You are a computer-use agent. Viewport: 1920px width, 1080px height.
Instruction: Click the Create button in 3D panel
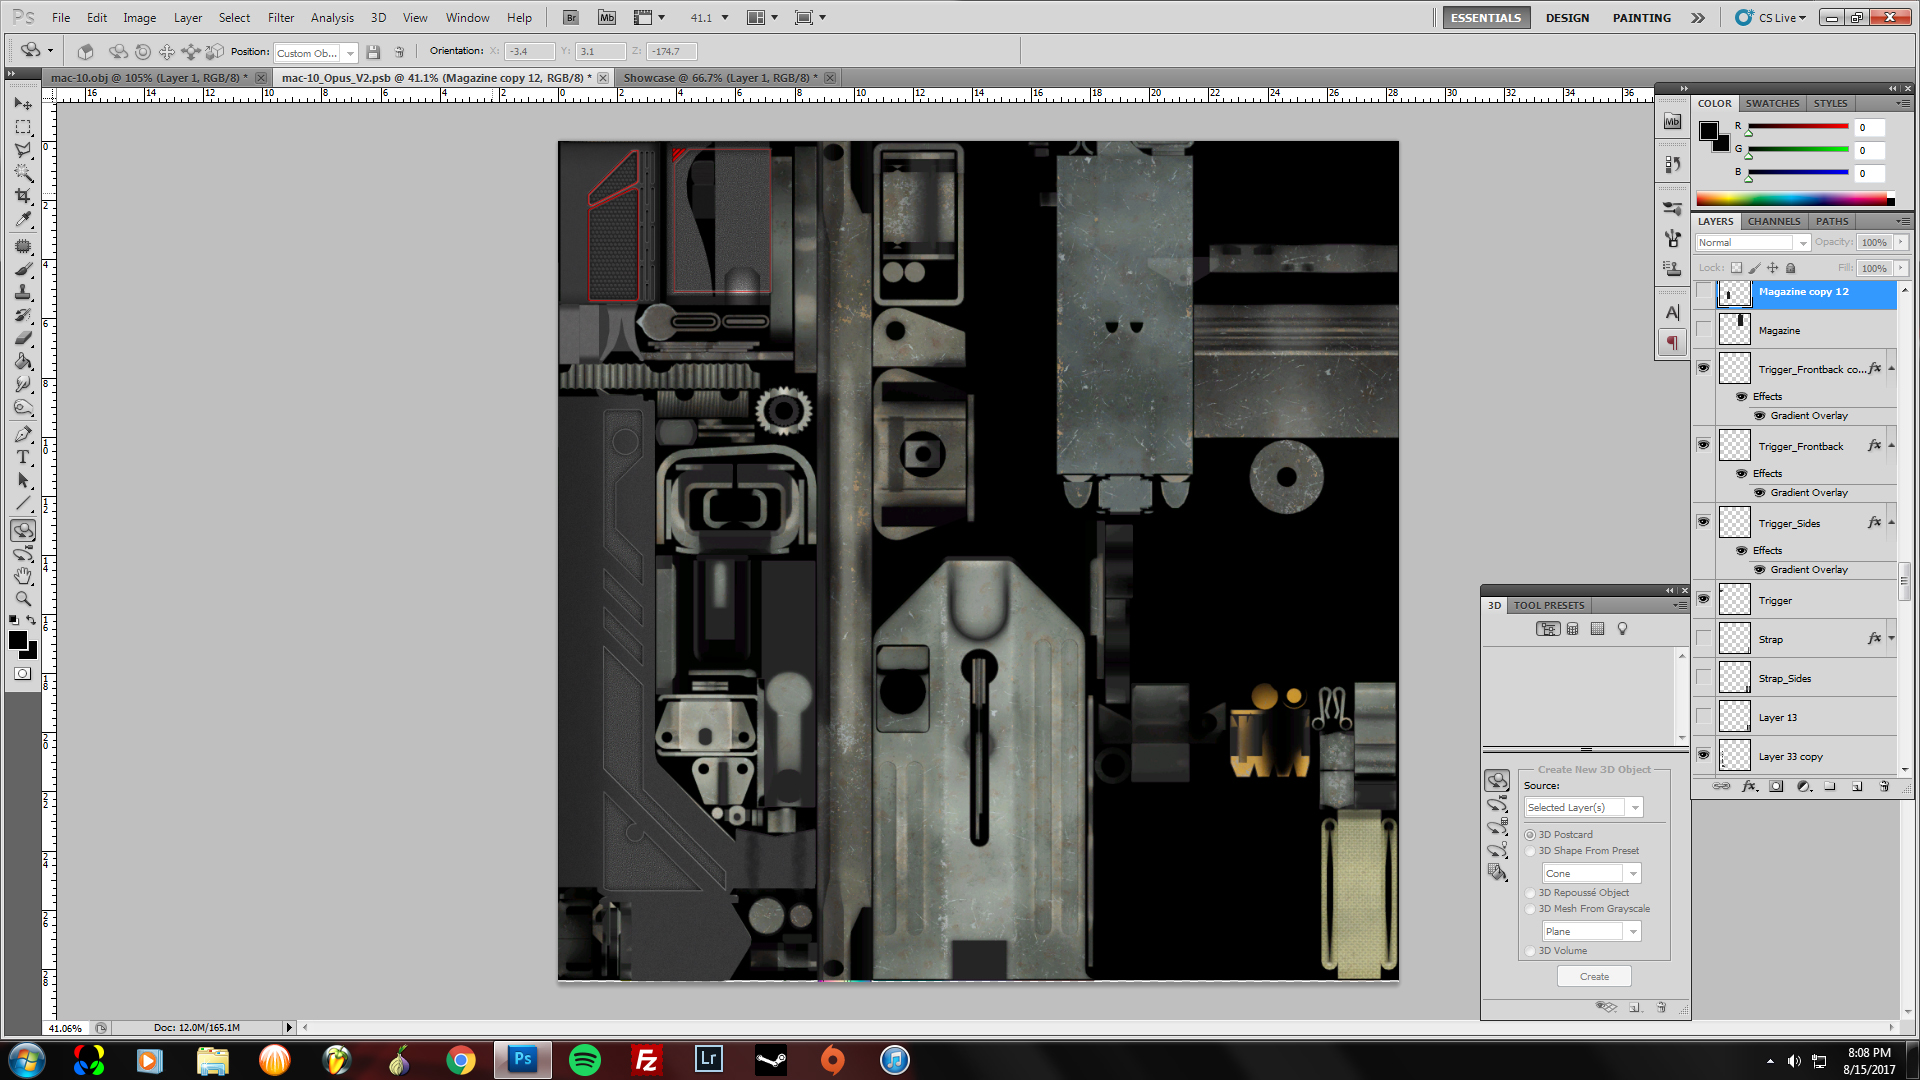pos(1594,977)
